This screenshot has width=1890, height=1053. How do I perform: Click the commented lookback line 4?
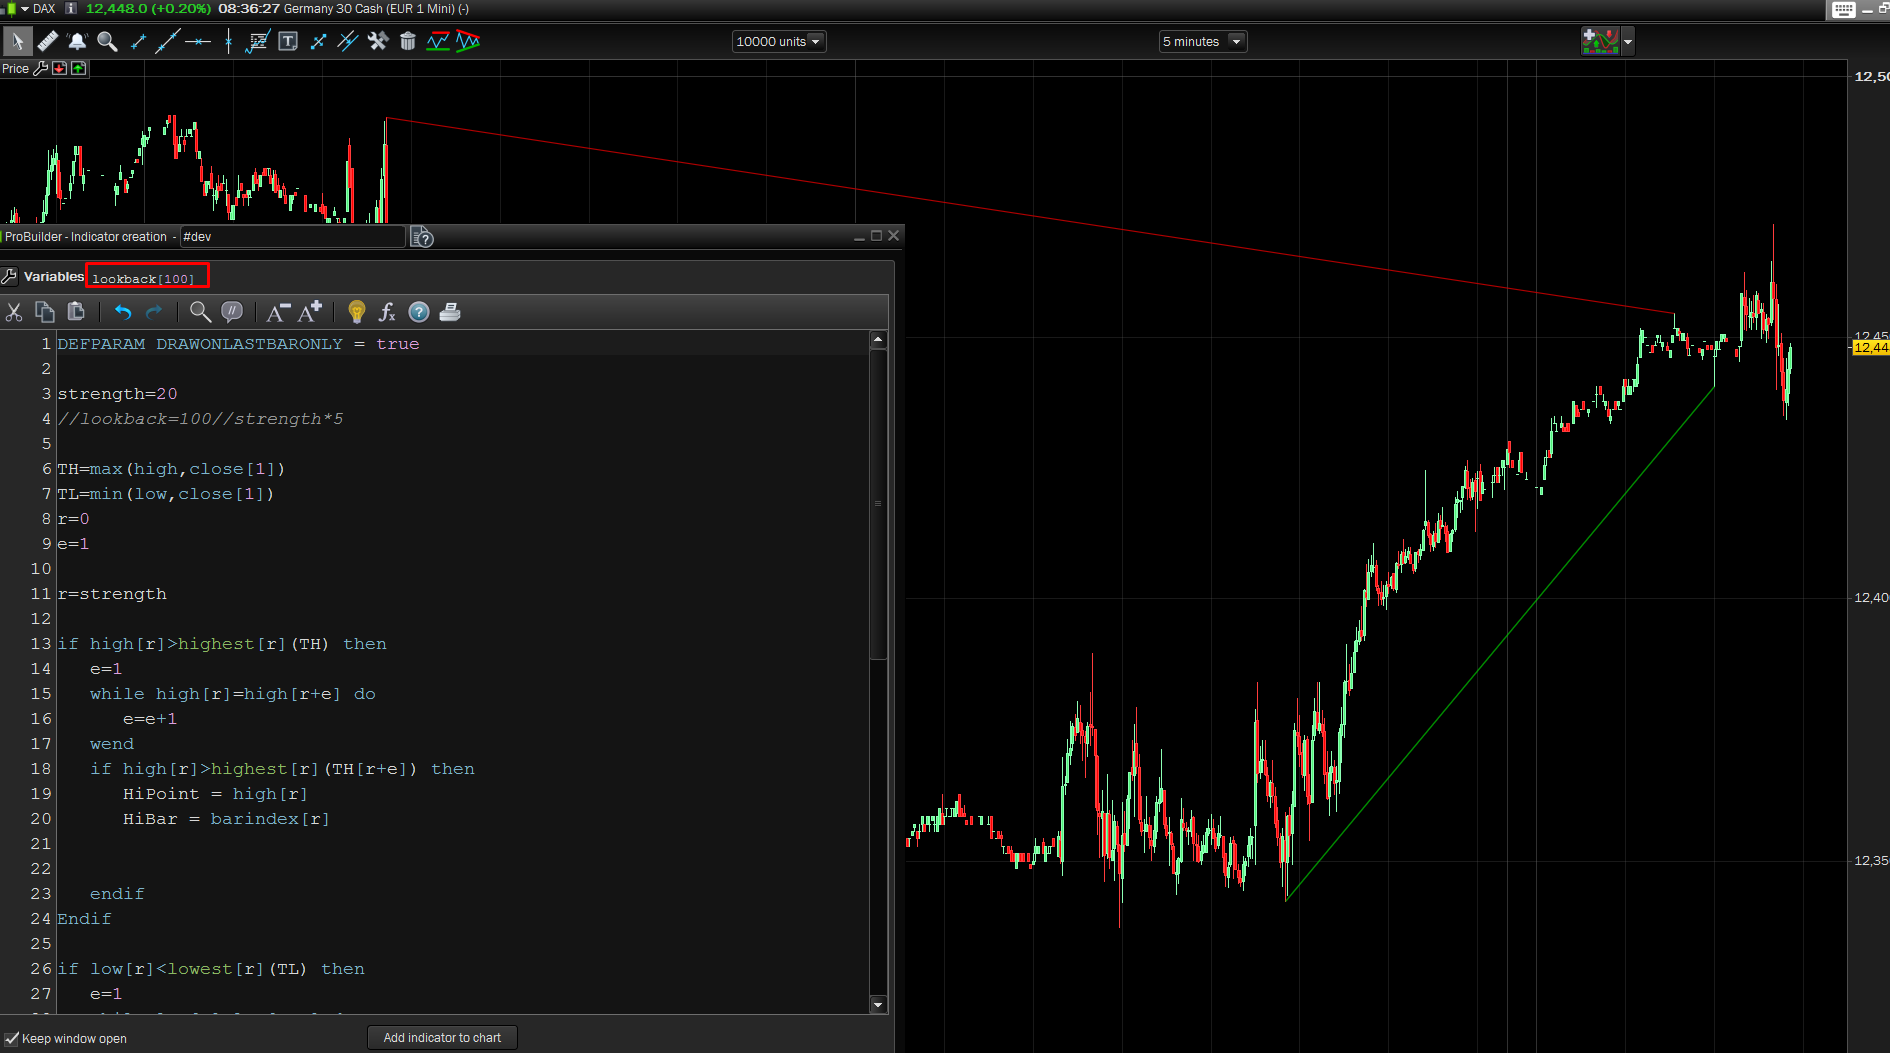coord(200,419)
